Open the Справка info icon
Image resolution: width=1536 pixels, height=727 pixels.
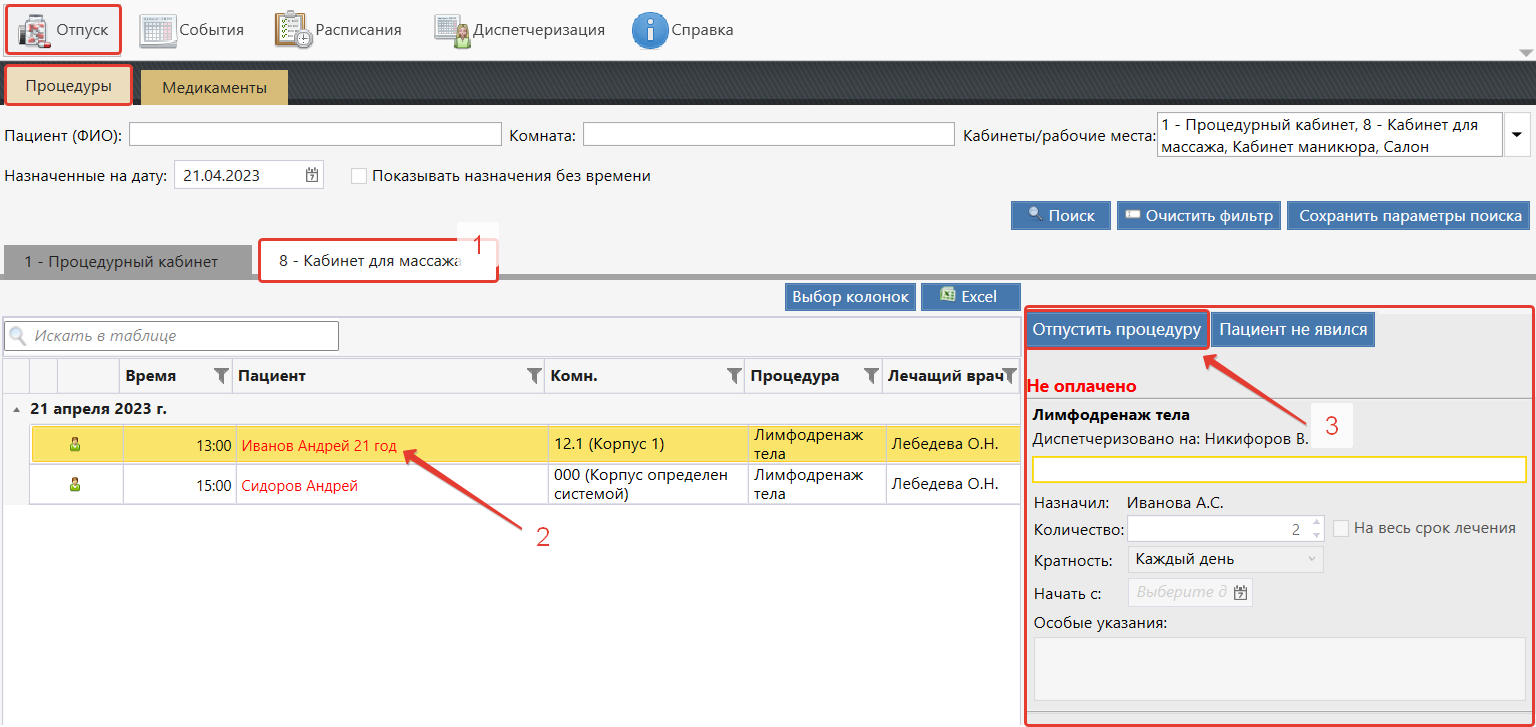(x=649, y=30)
